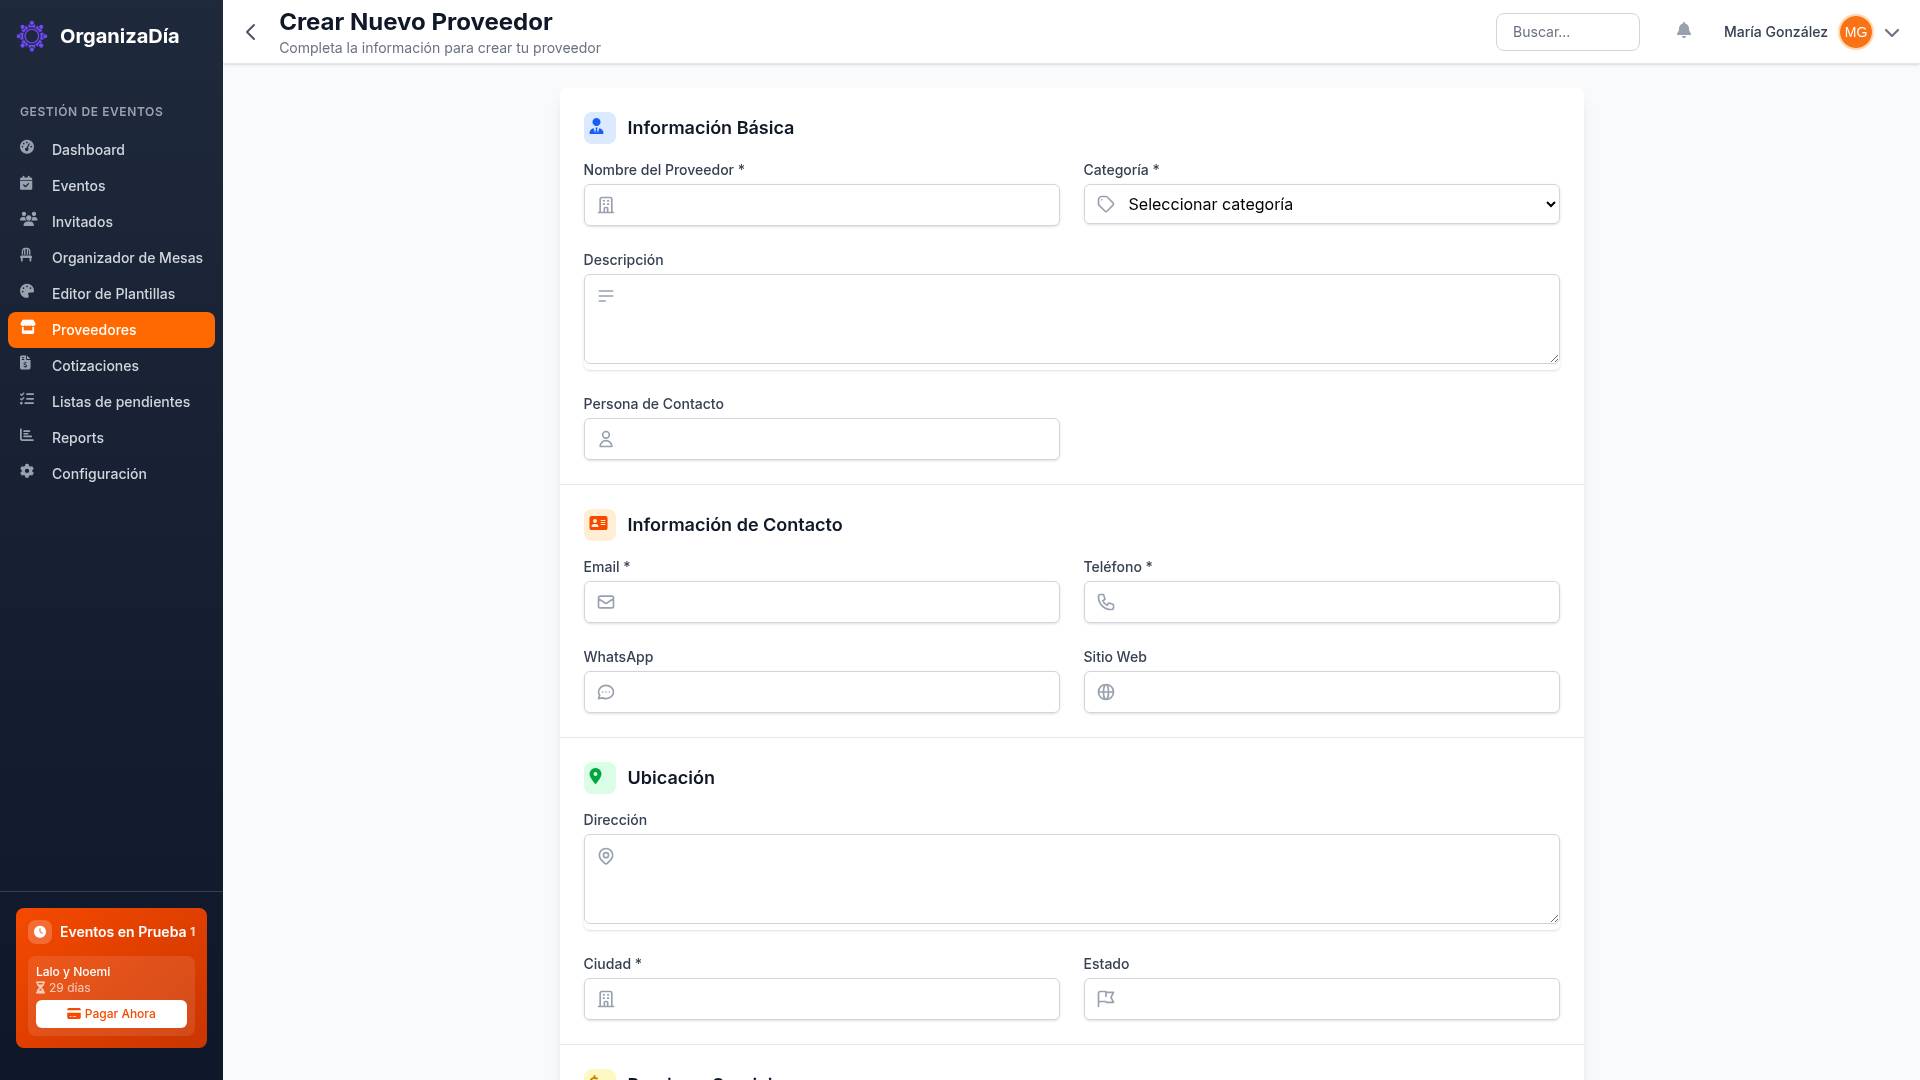The image size is (1920, 1080).
Task: Go to Organizador de Mesas
Action: 127,258
